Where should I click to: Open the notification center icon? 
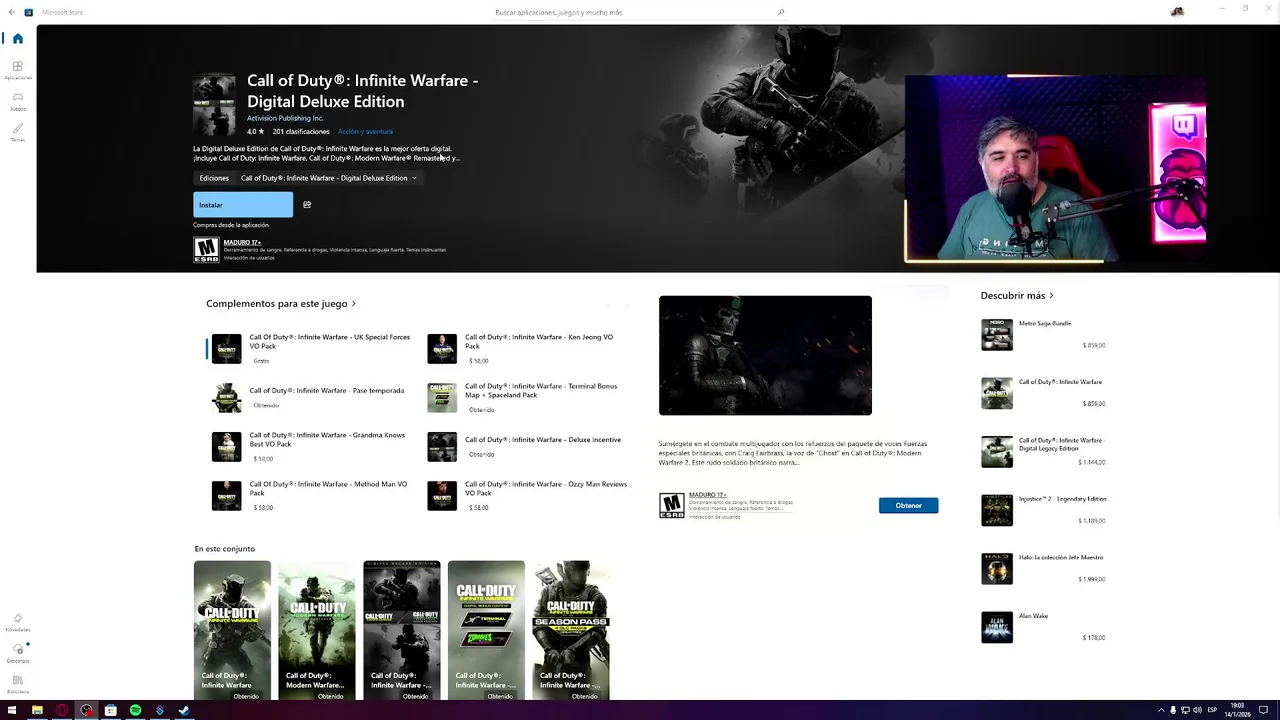coord(1263,710)
